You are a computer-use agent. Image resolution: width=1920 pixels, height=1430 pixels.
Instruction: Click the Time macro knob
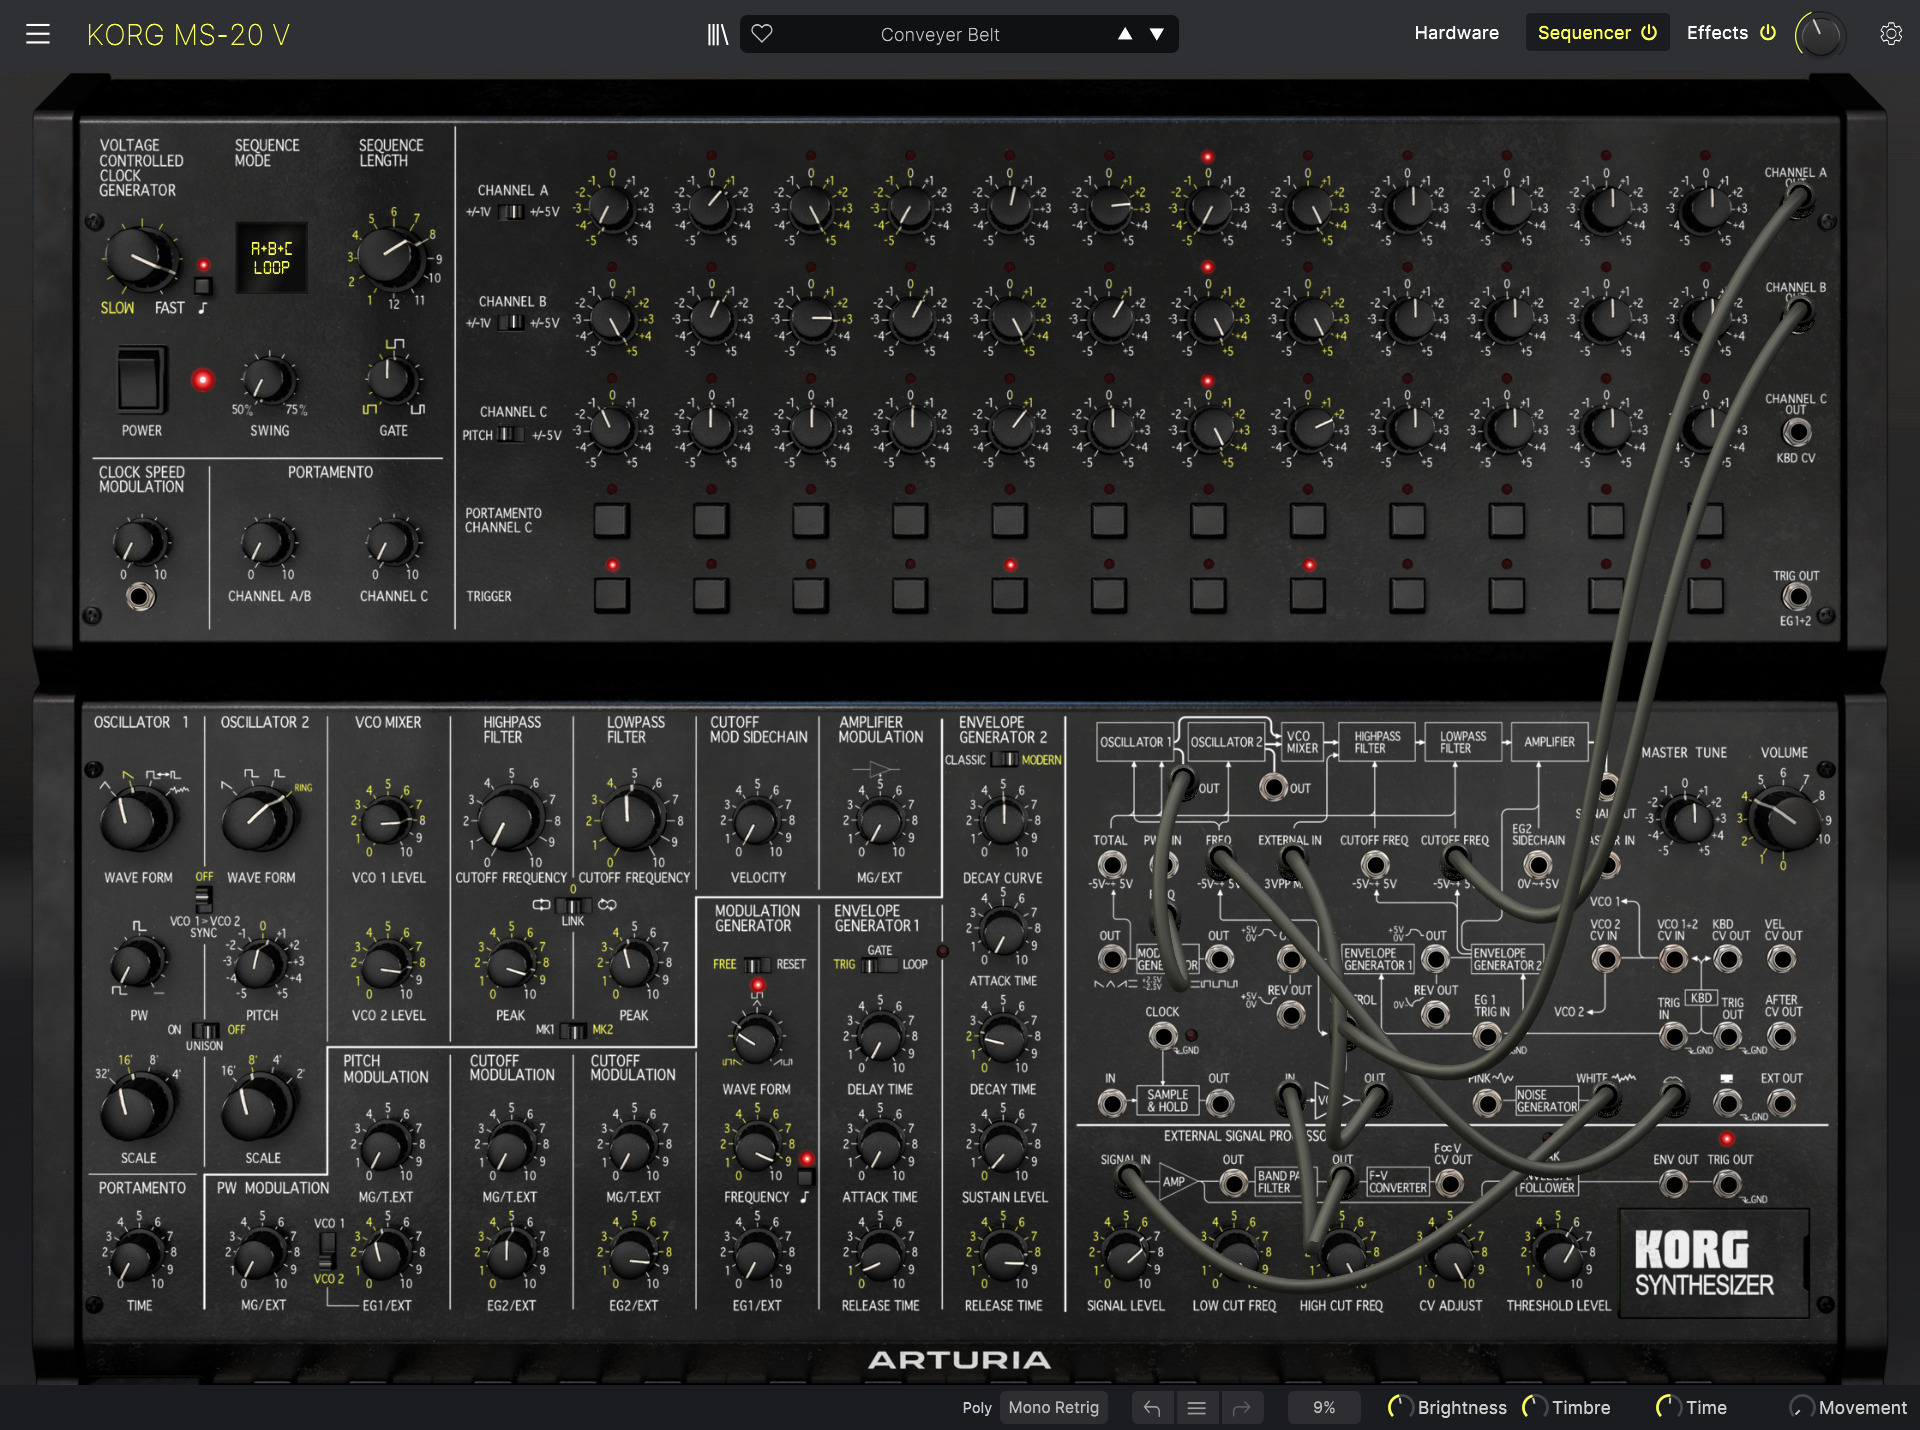pos(1668,1407)
